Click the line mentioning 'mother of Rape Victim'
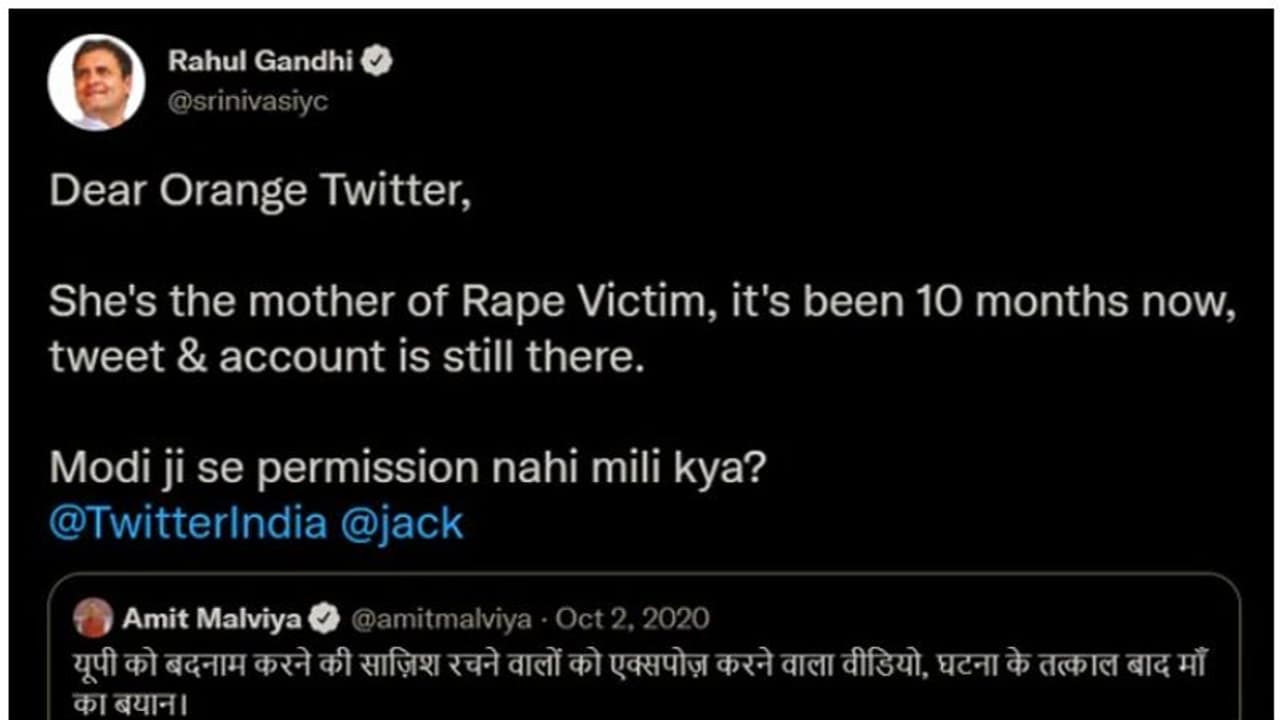The width and height of the screenshot is (1280, 720). [640, 302]
